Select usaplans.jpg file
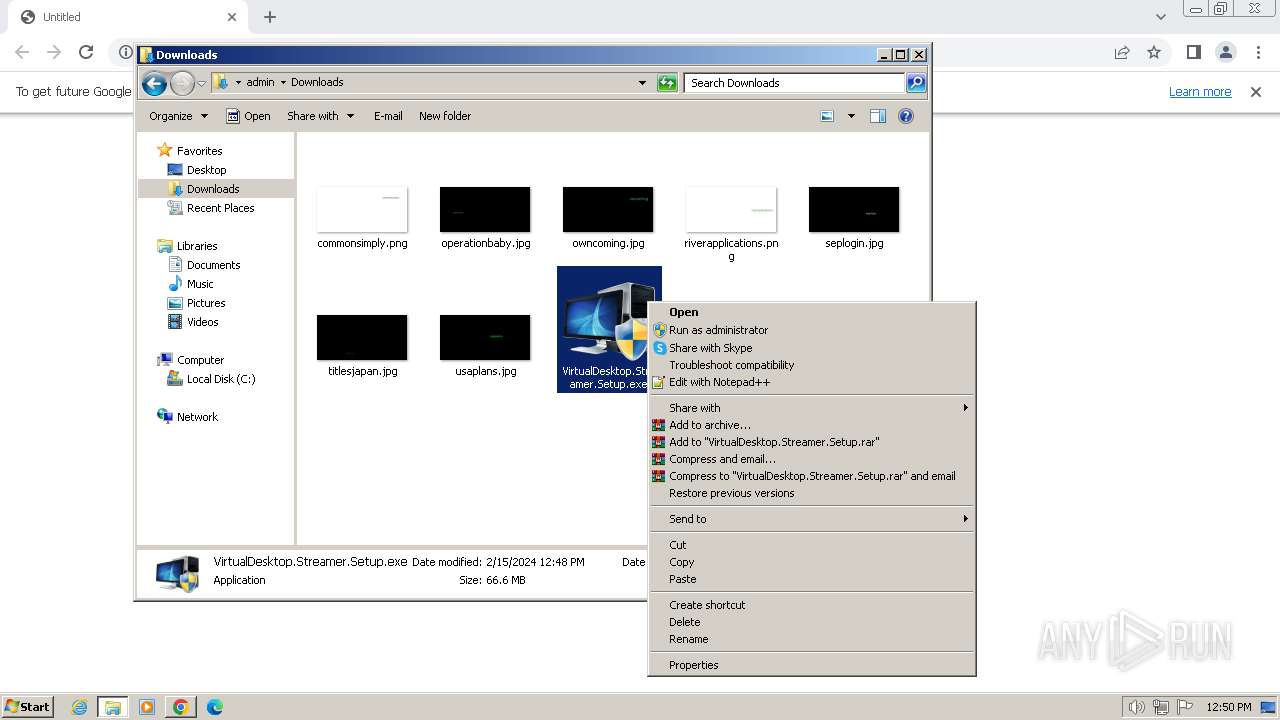The image size is (1280, 720). pos(485,346)
